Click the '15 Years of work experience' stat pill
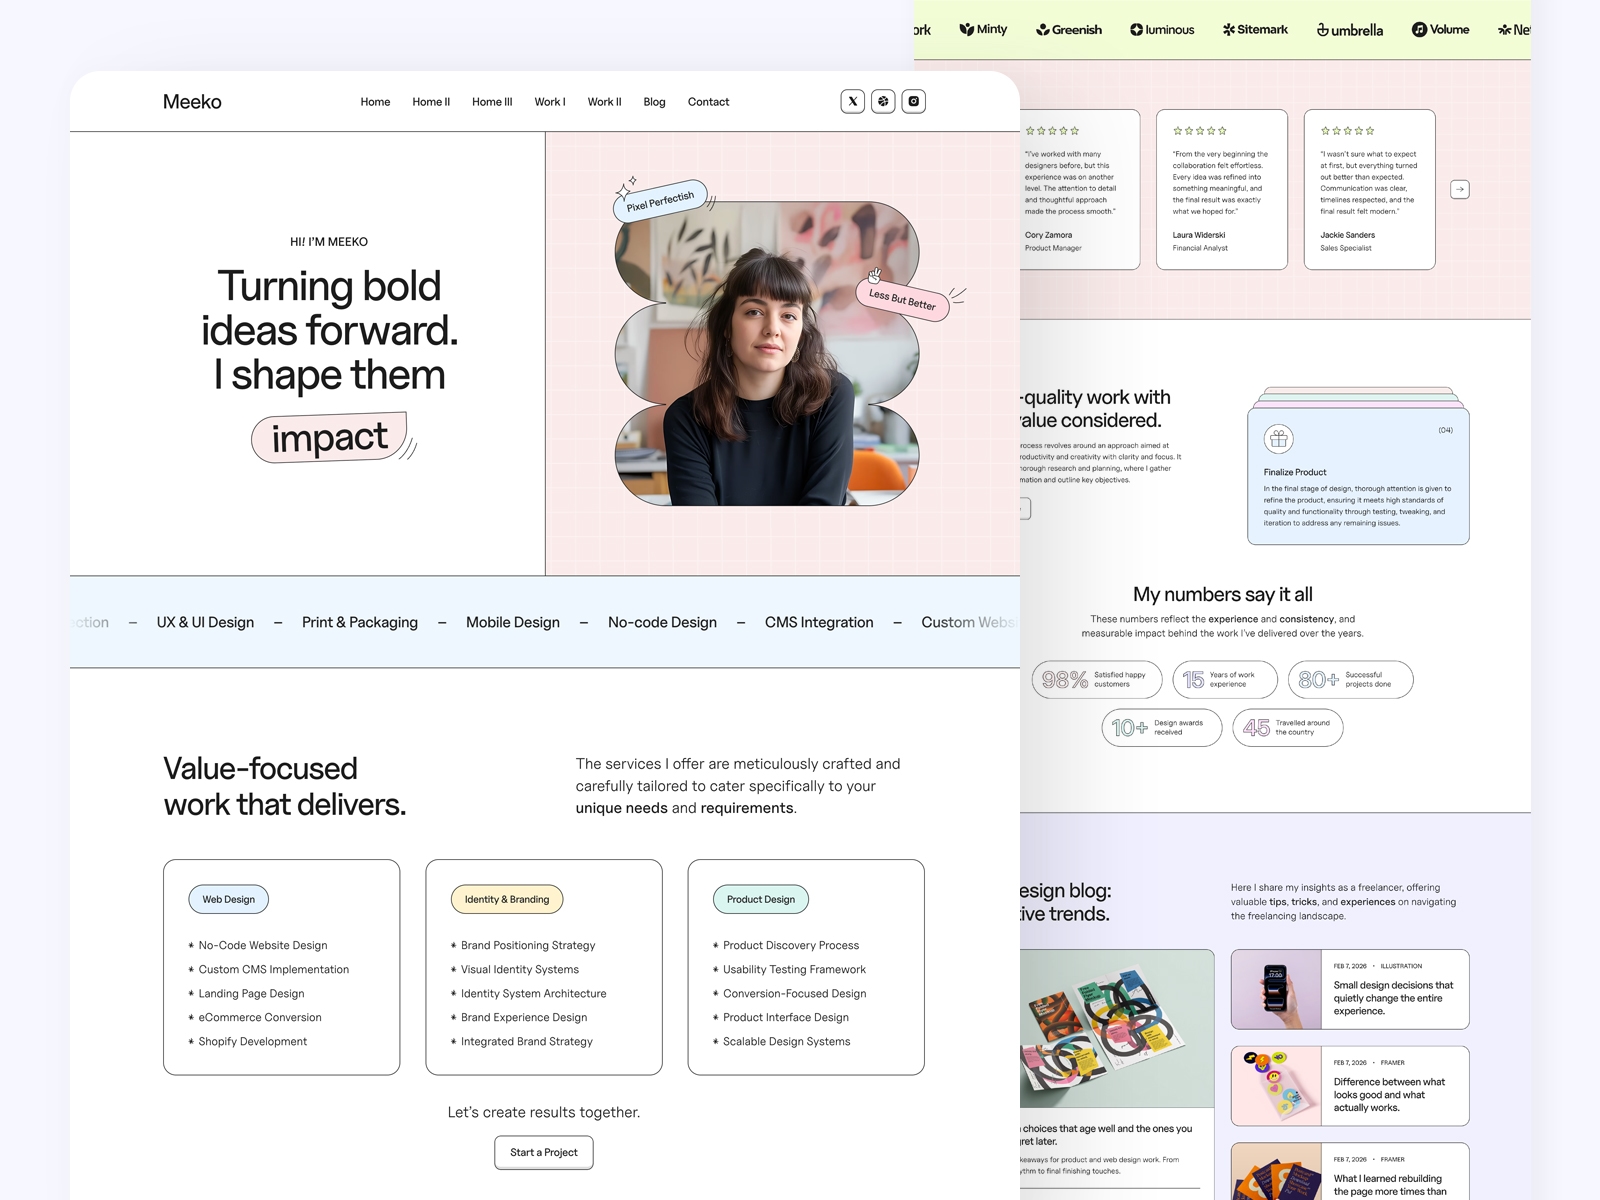Screen dimensions: 1600x1200 (x=1225, y=680)
